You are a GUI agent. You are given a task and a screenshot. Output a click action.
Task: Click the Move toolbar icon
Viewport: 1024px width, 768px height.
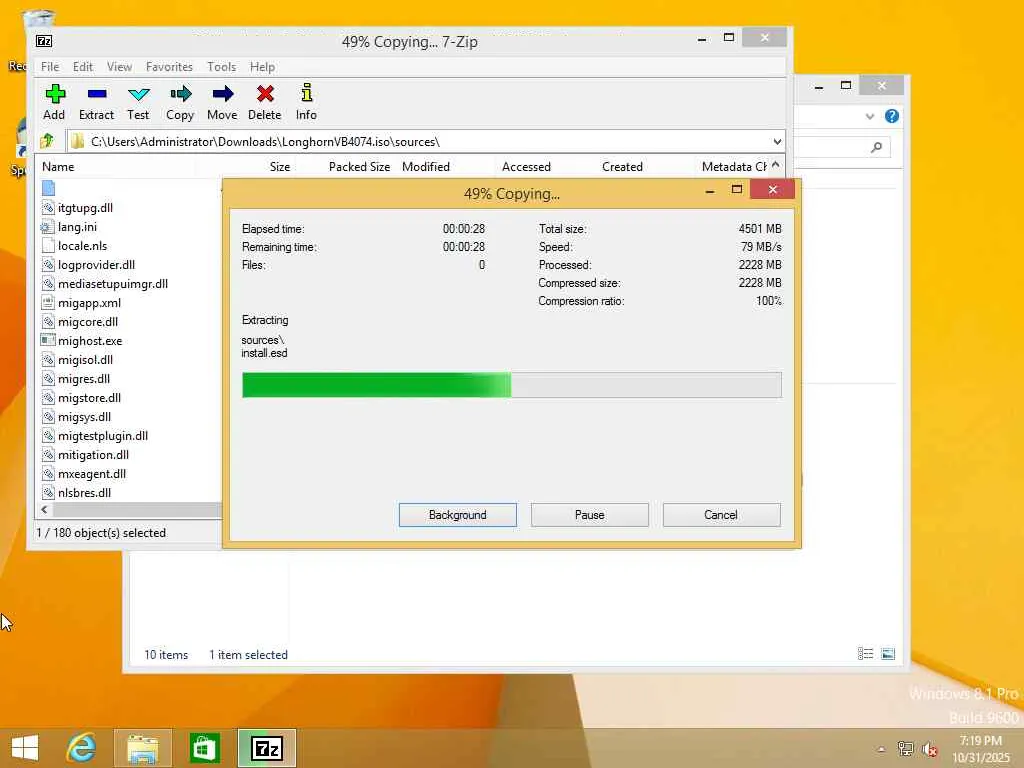point(223,94)
